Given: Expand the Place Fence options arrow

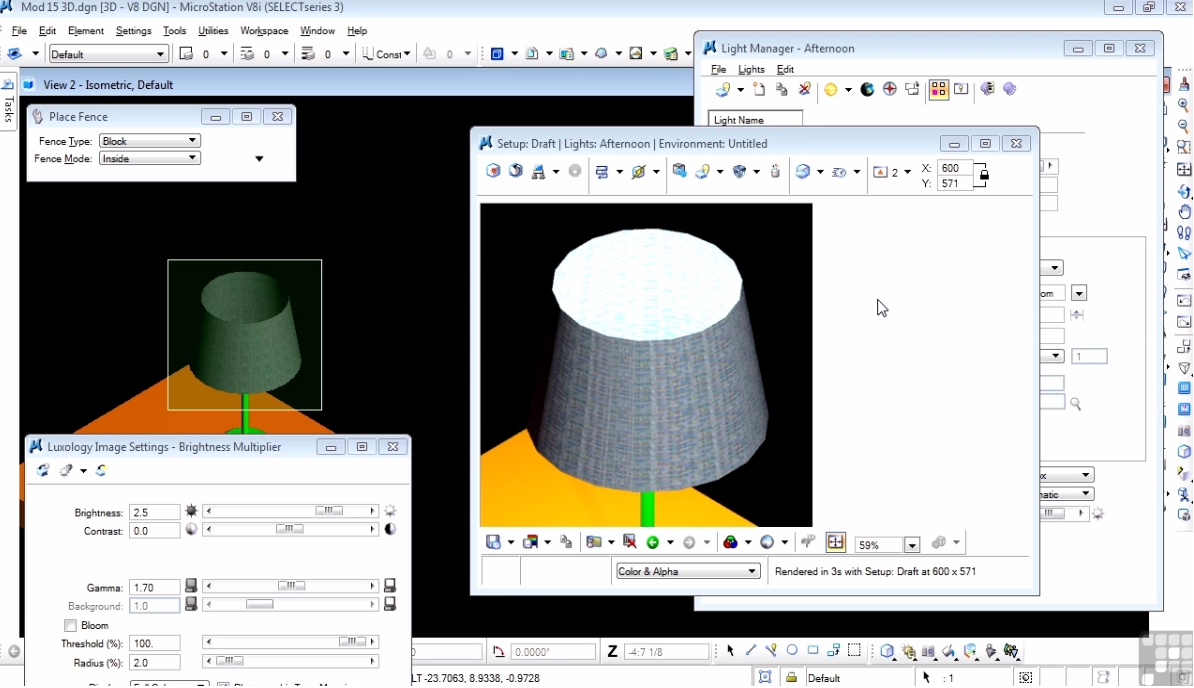Looking at the screenshot, I should [x=259, y=159].
